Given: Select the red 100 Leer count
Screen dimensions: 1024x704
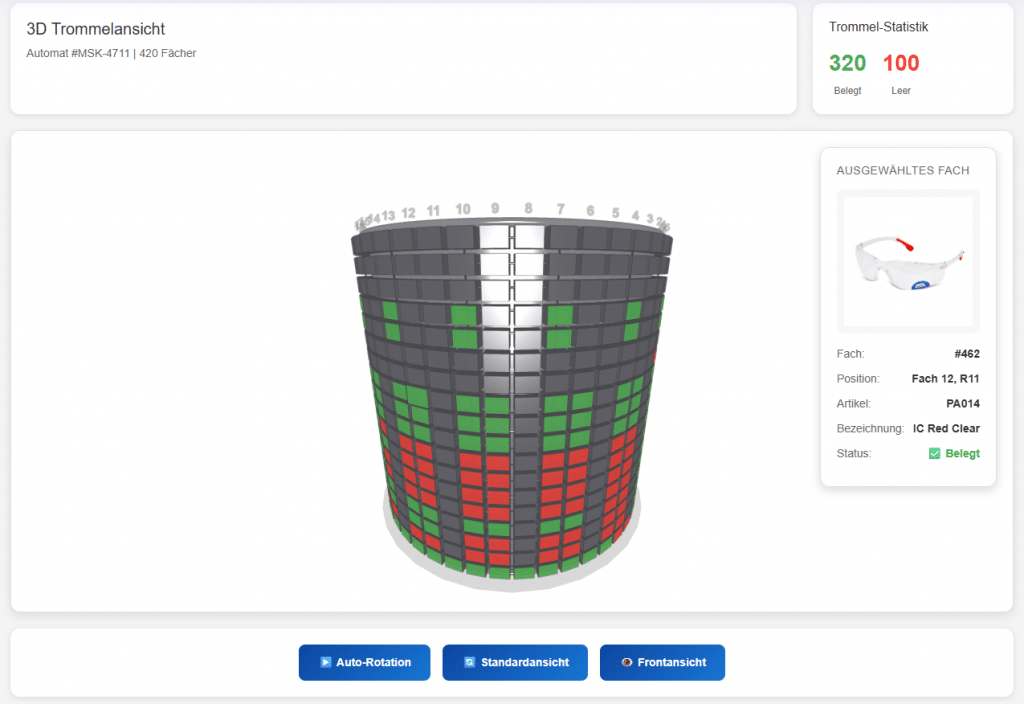Looking at the screenshot, I should point(901,63).
